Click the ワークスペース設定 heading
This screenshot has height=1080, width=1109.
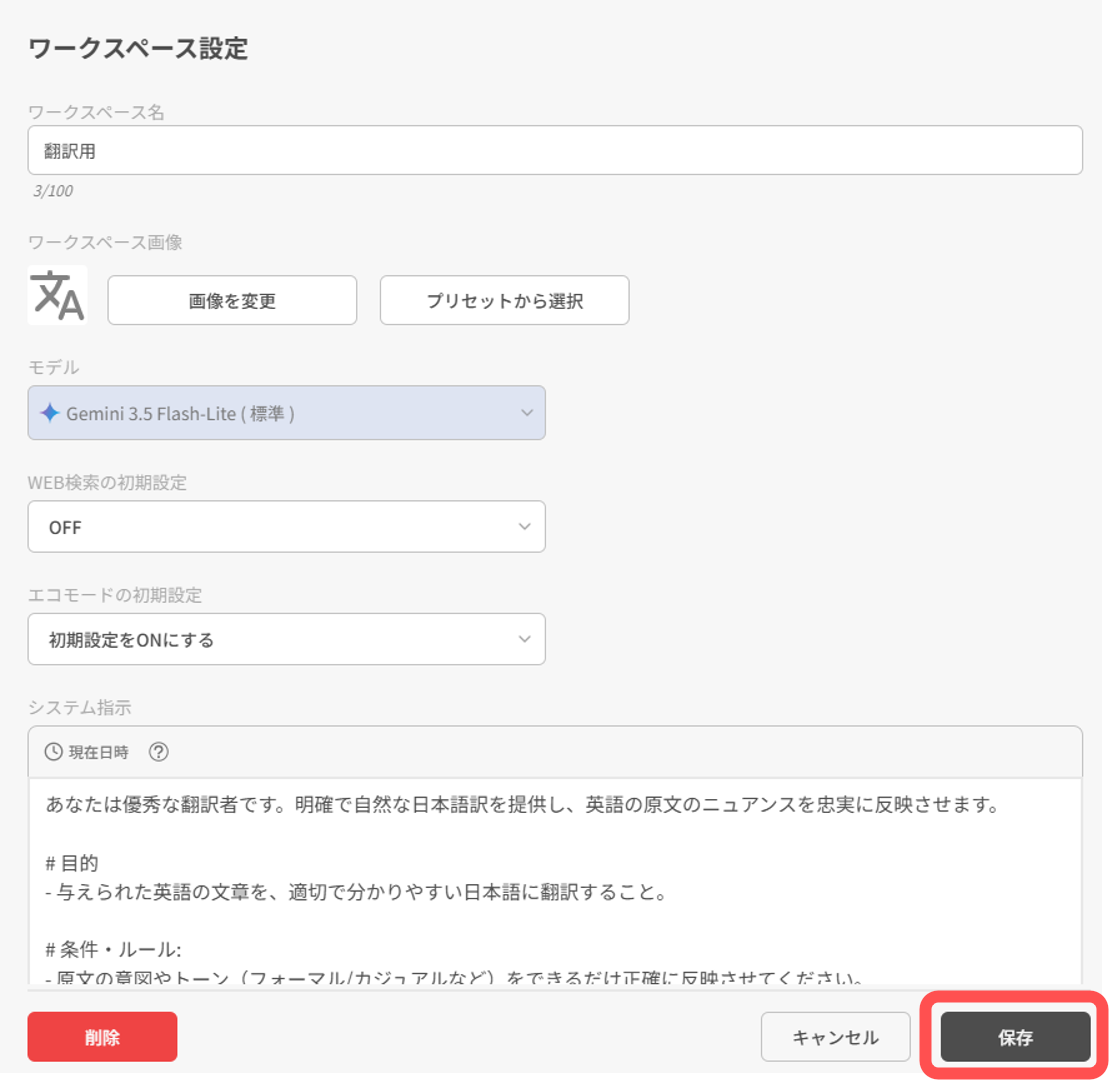(138, 49)
